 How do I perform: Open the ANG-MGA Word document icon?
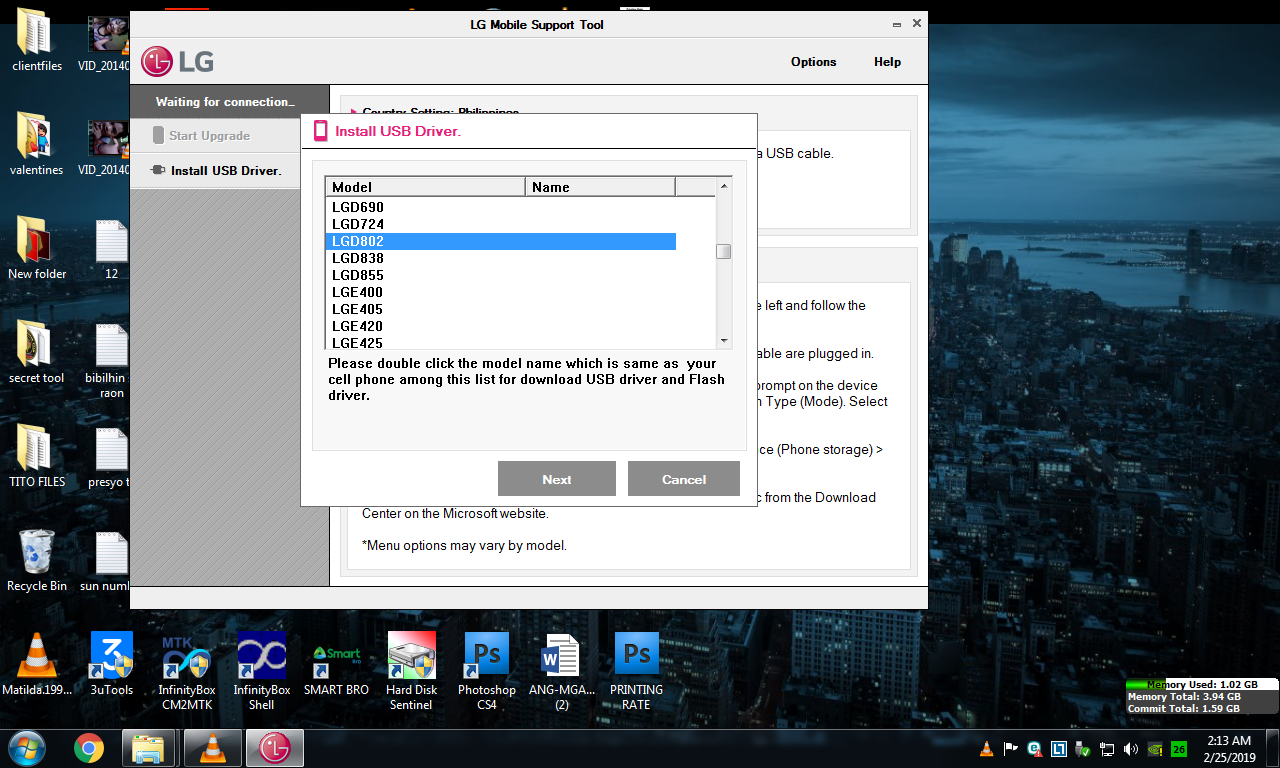pyautogui.click(x=561, y=672)
